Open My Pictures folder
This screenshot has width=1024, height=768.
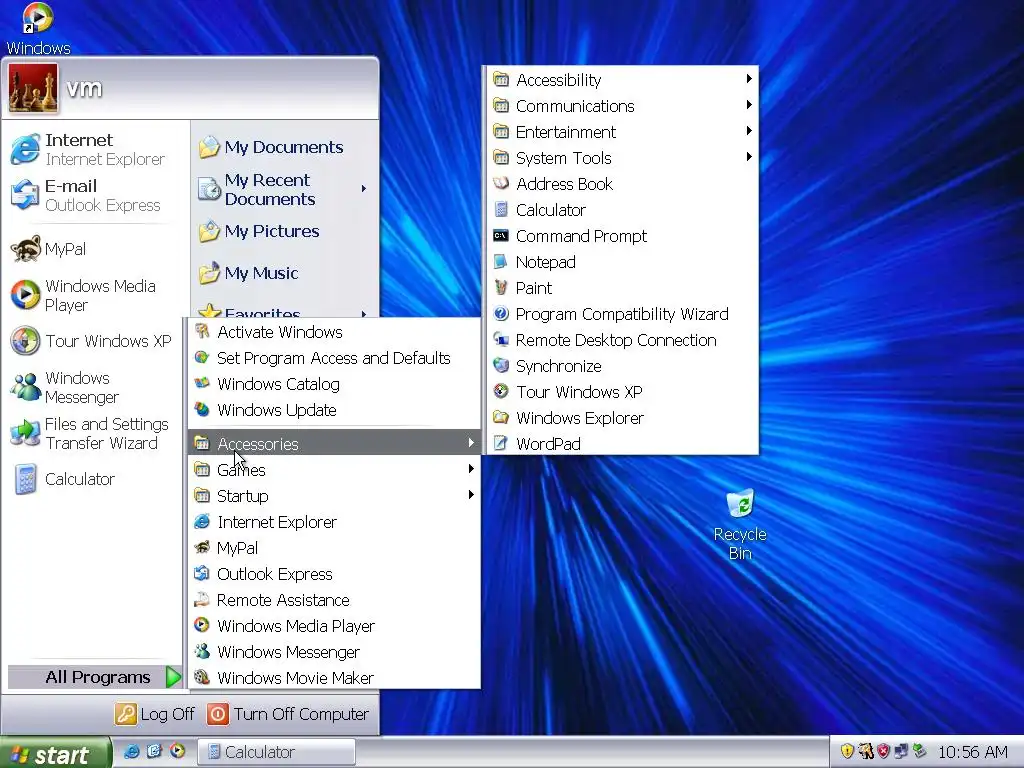coord(284,231)
